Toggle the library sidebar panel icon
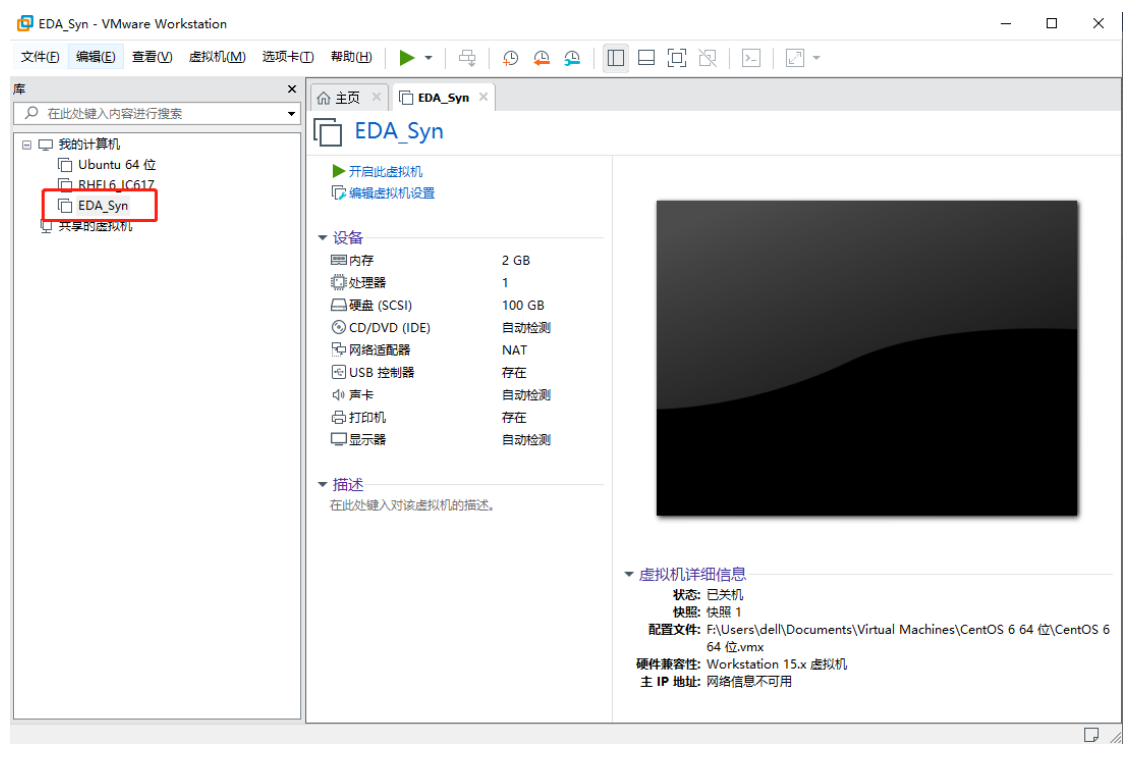1134x757 pixels. (615, 57)
